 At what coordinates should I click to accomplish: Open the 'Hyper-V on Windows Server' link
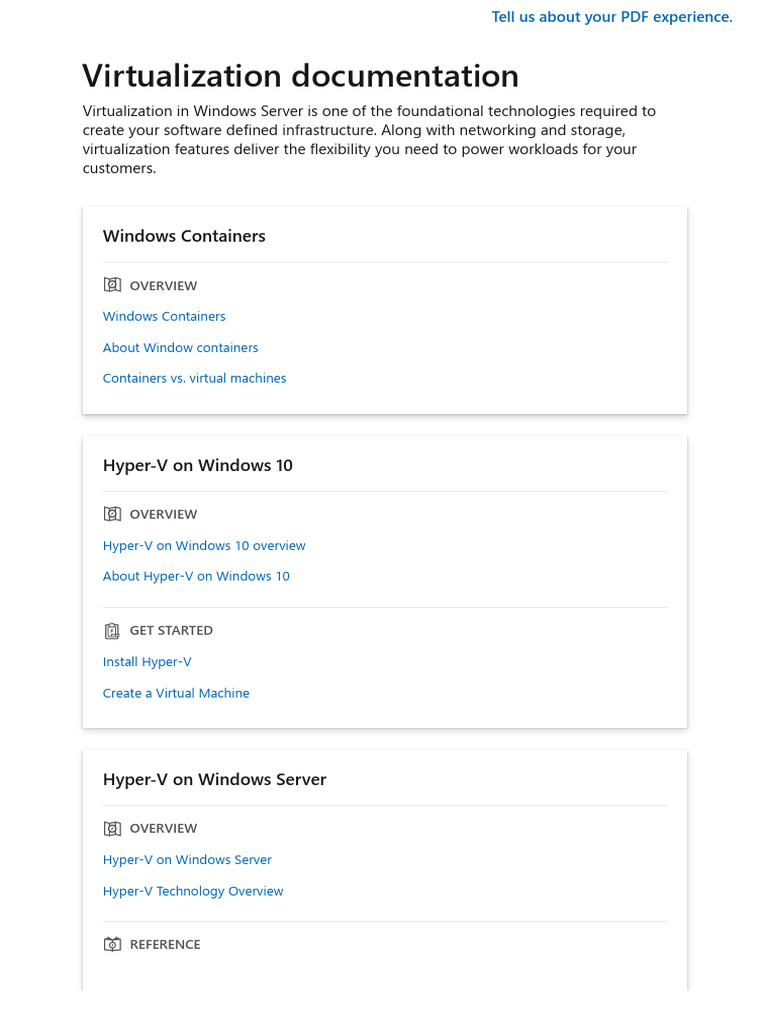(187, 859)
